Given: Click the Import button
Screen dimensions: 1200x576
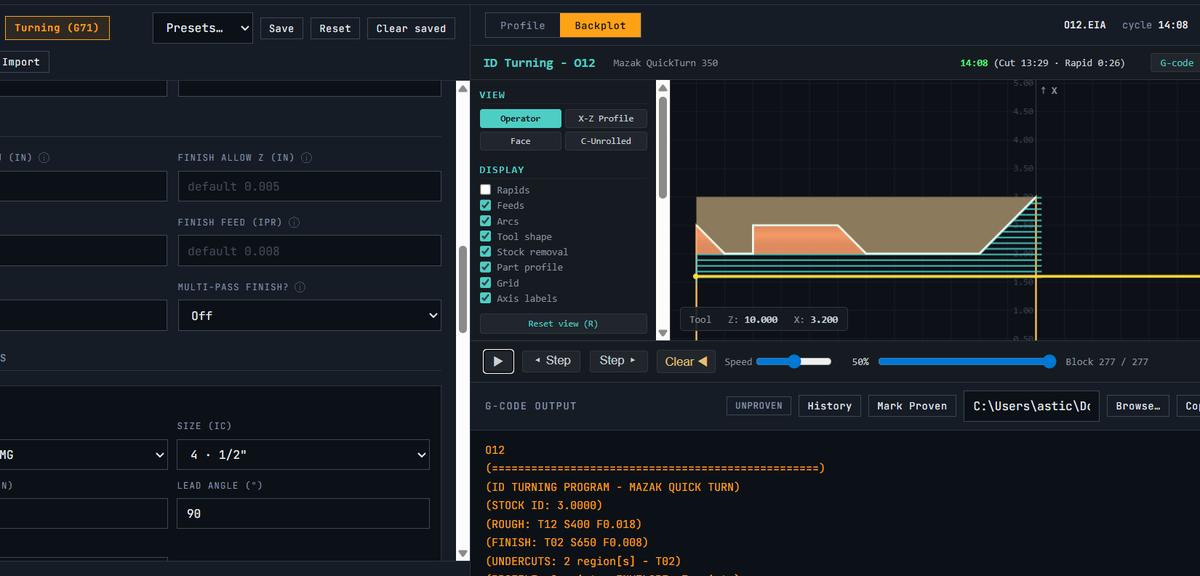Looking at the screenshot, I should (22, 62).
